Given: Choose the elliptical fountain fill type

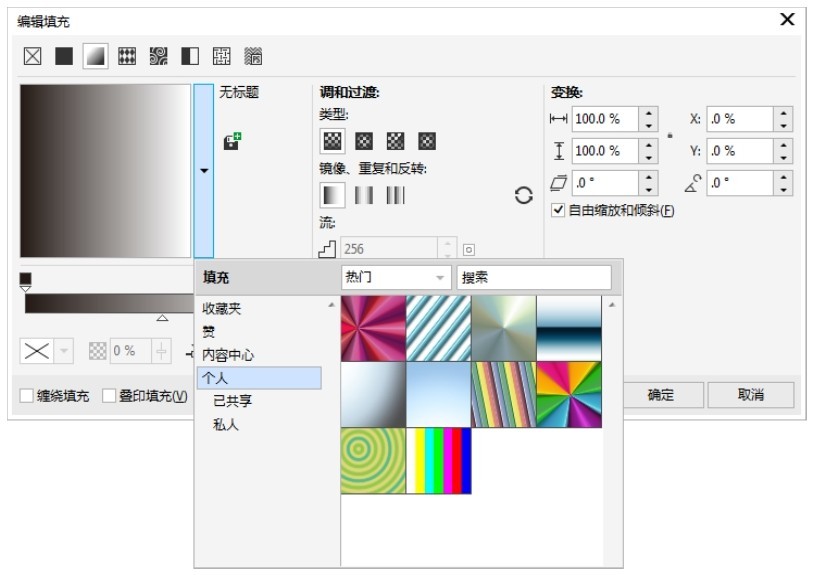Looking at the screenshot, I should click(x=364, y=141).
